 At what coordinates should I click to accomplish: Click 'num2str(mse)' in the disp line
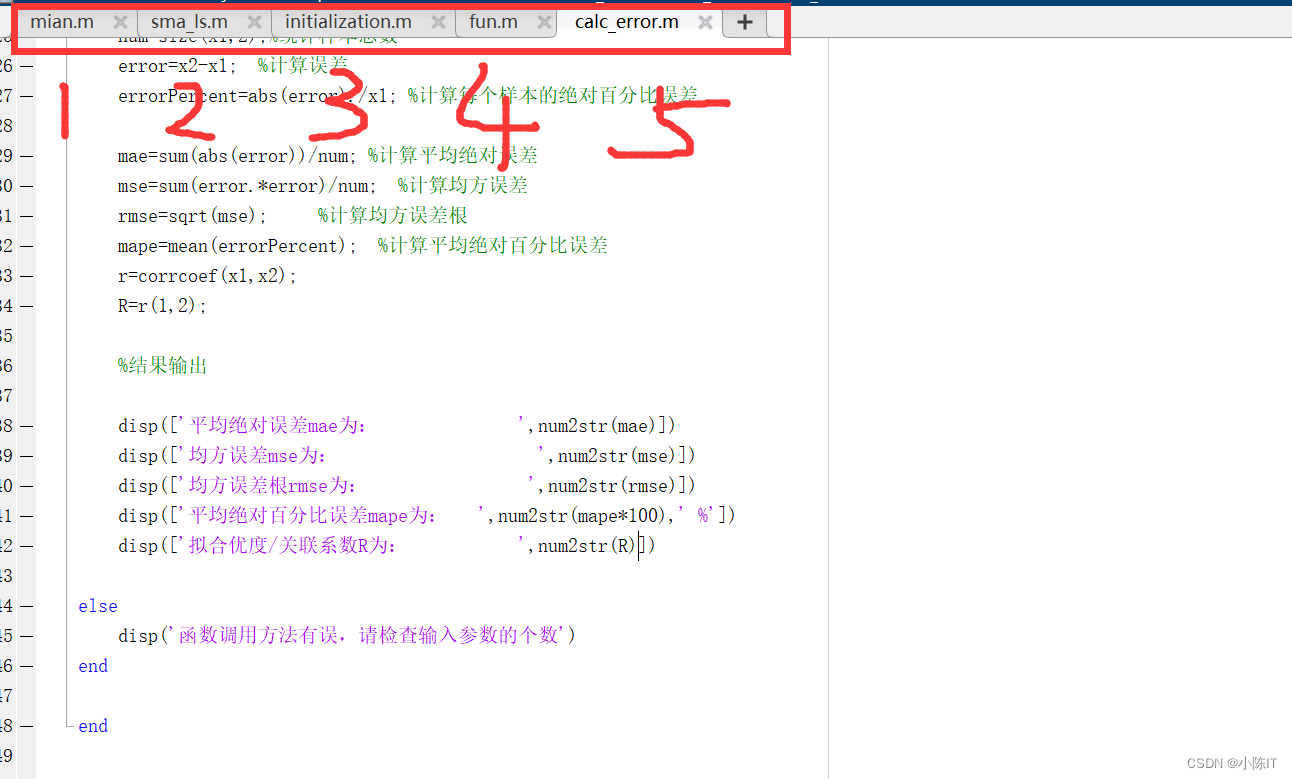[x=617, y=456]
